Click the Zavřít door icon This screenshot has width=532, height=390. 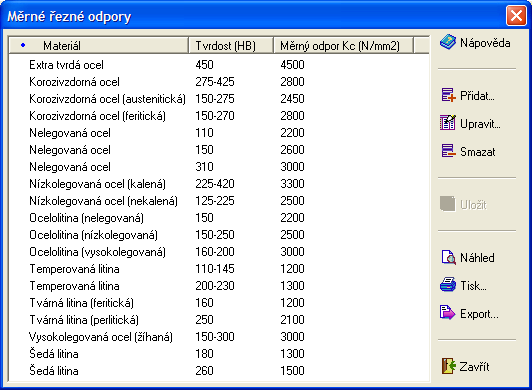click(448, 366)
